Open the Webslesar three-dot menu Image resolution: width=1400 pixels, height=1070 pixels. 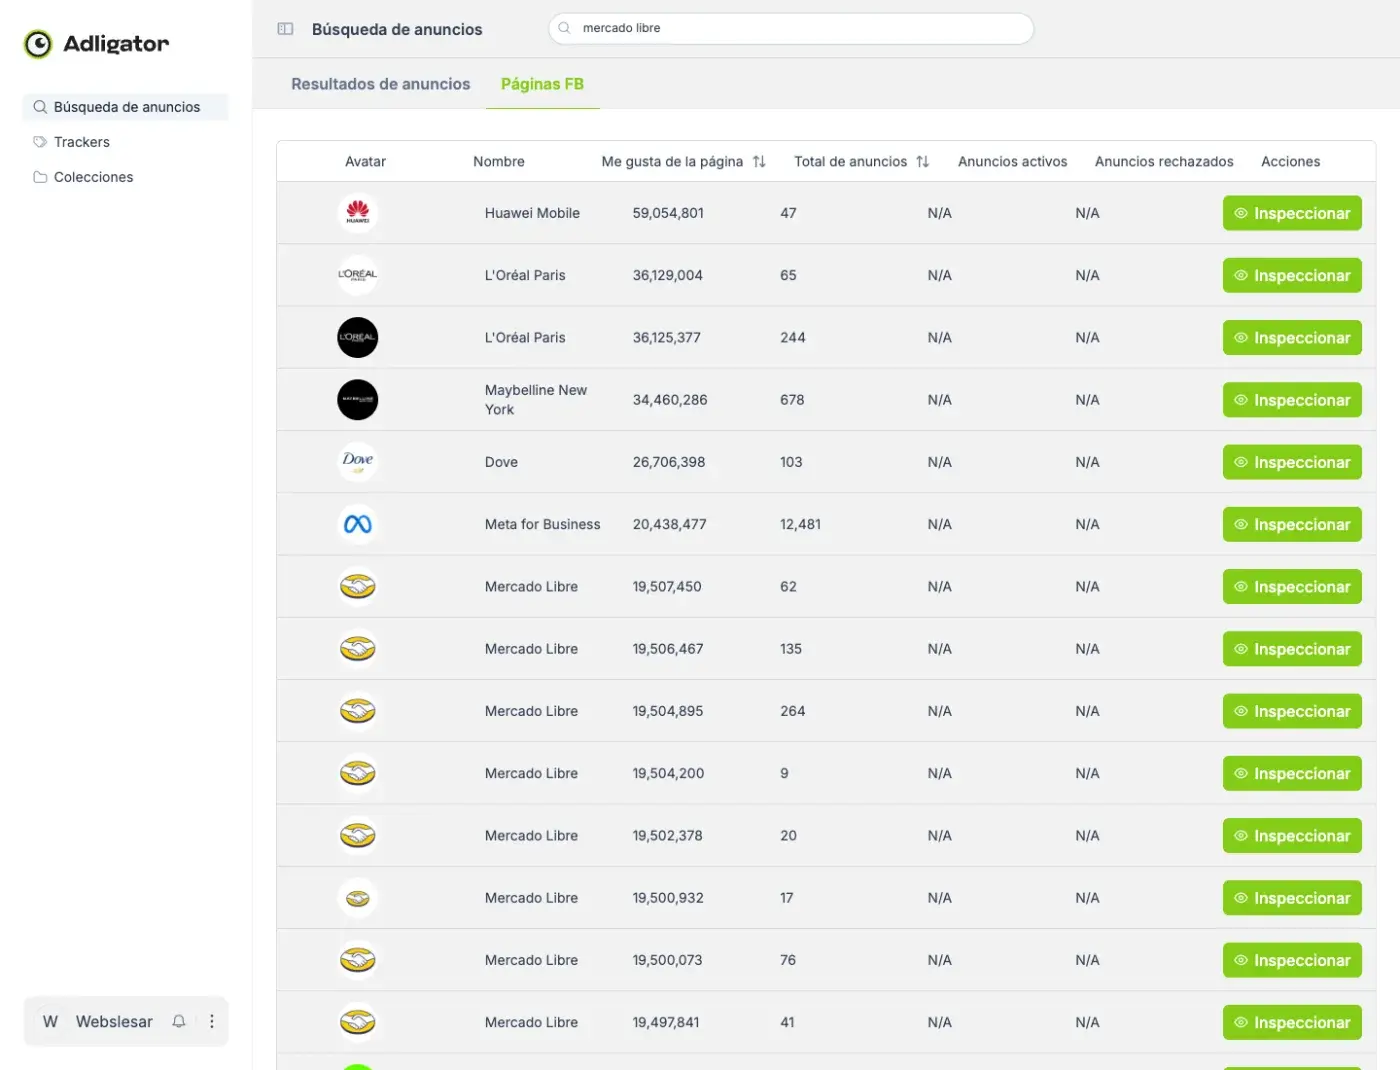click(211, 1021)
